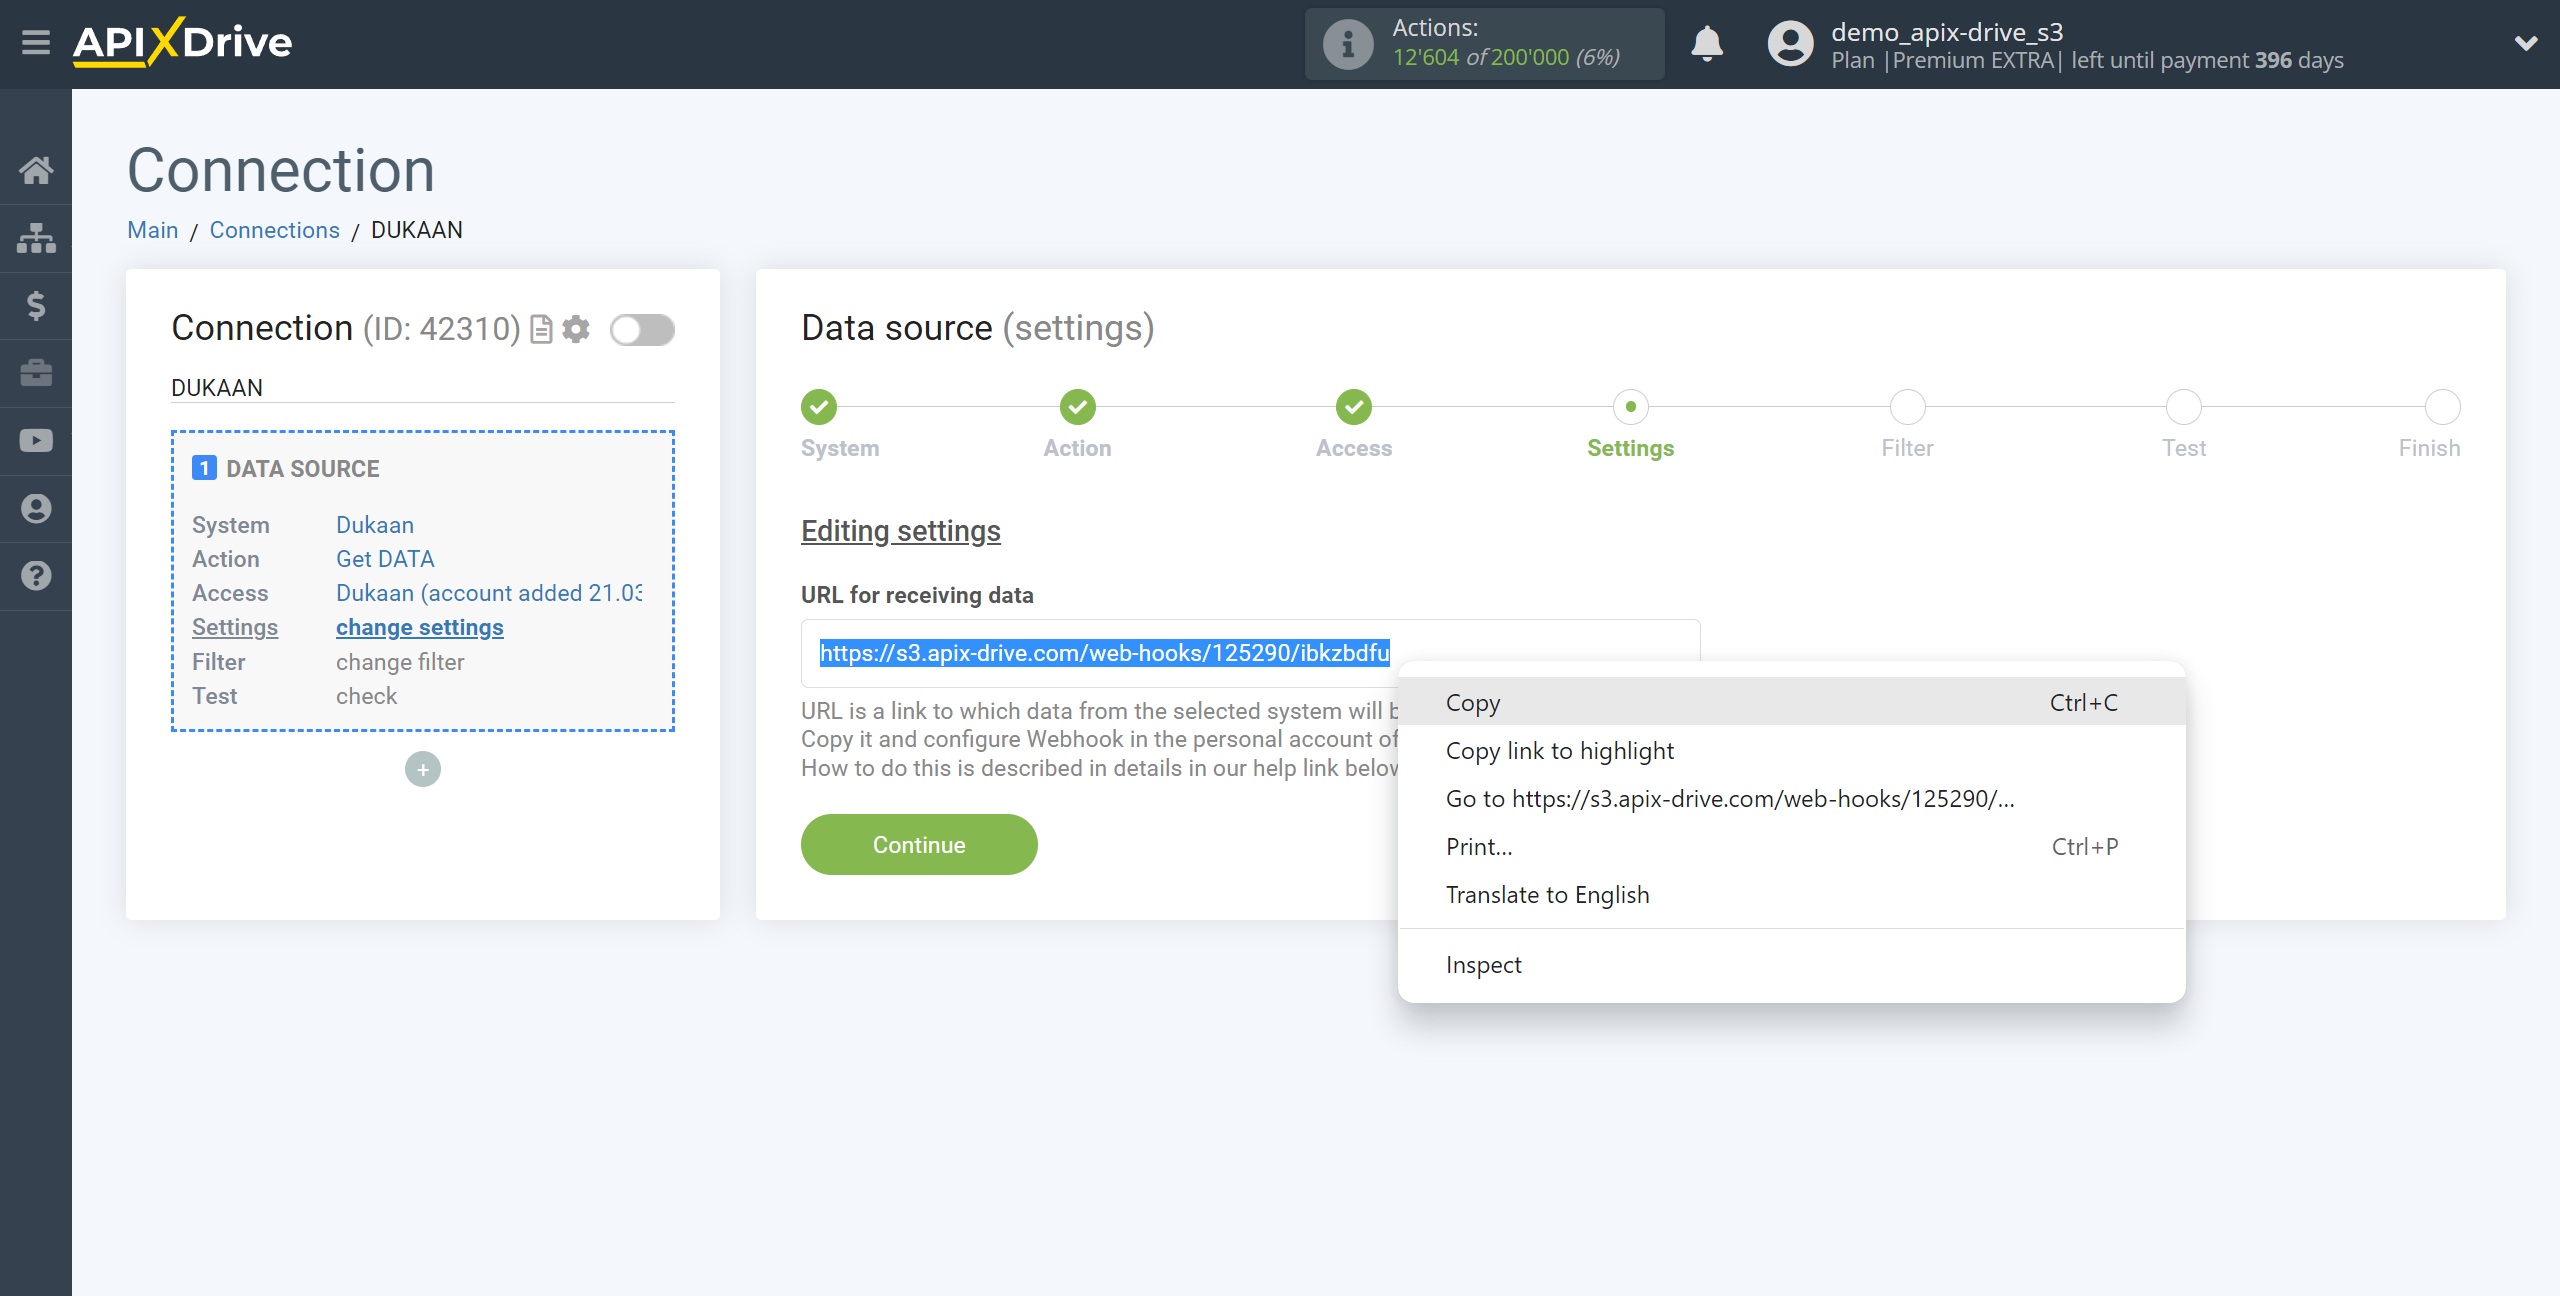Toggle the connection on/off switch
The width and height of the screenshot is (2560, 1296).
tap(643, 329)
